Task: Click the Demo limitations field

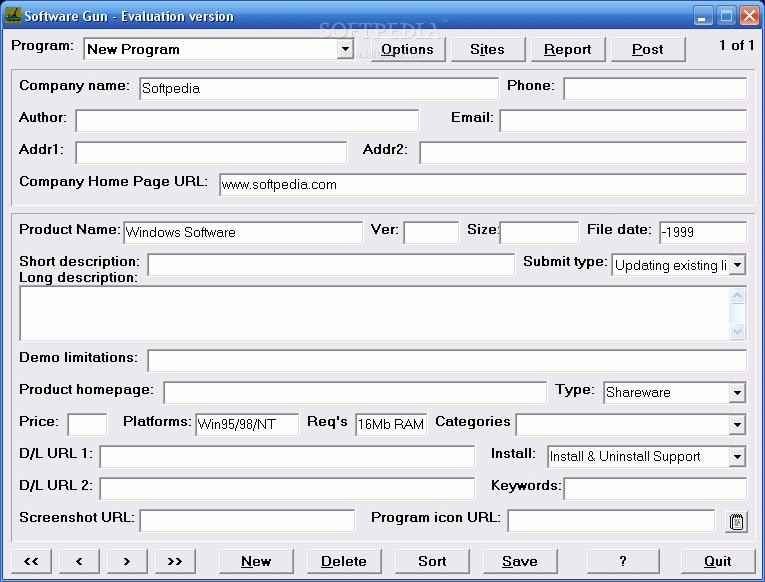Action: point(447,361)
